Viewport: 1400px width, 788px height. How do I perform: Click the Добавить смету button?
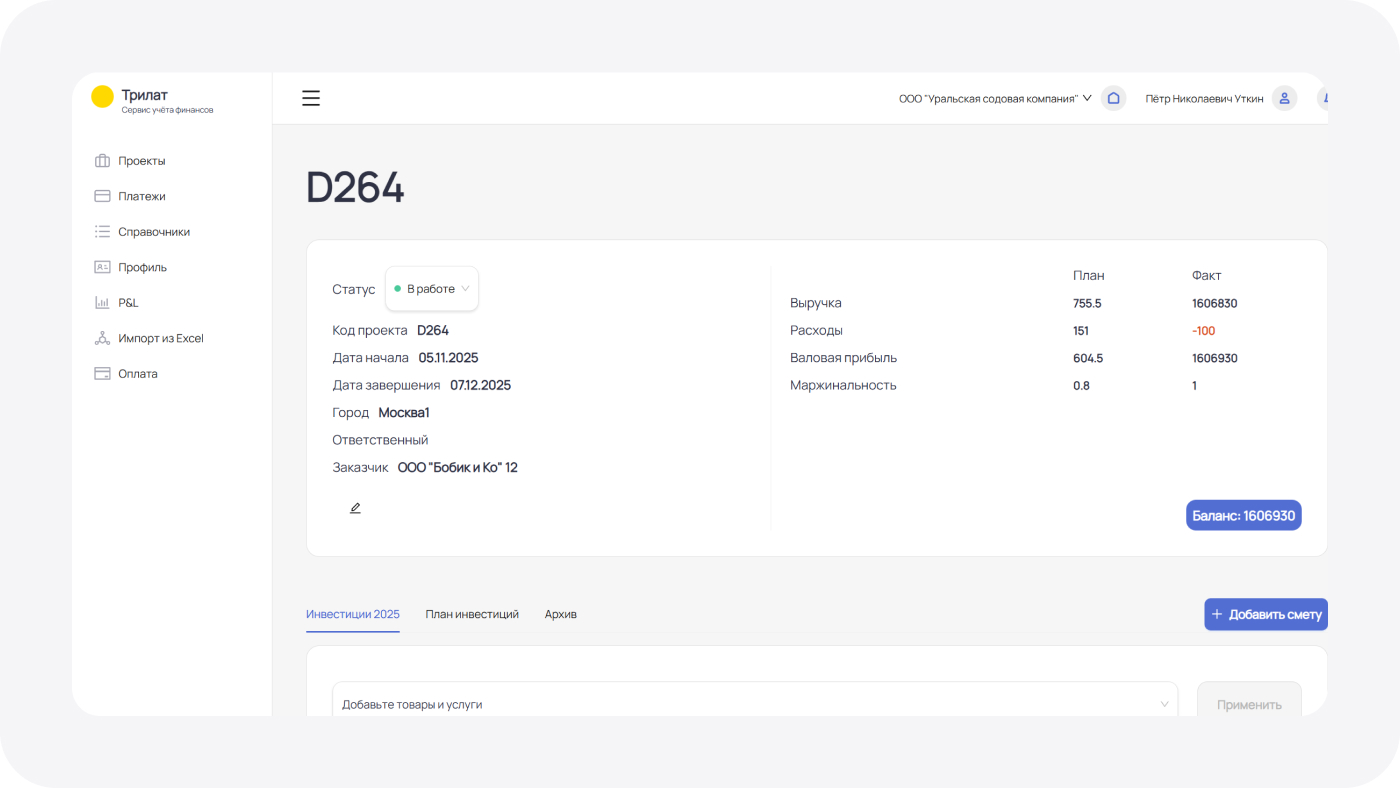coord(1265,614)
